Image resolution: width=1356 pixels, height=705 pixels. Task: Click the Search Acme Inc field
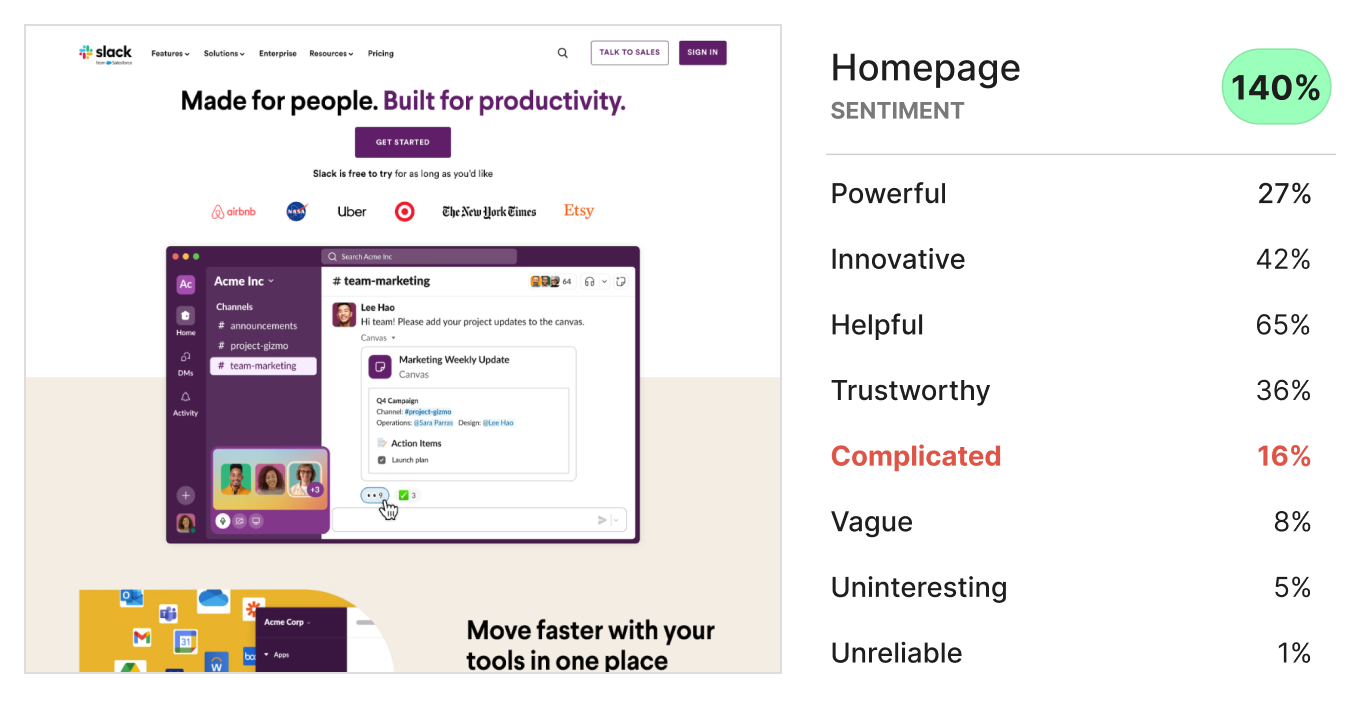coord(419,257)
